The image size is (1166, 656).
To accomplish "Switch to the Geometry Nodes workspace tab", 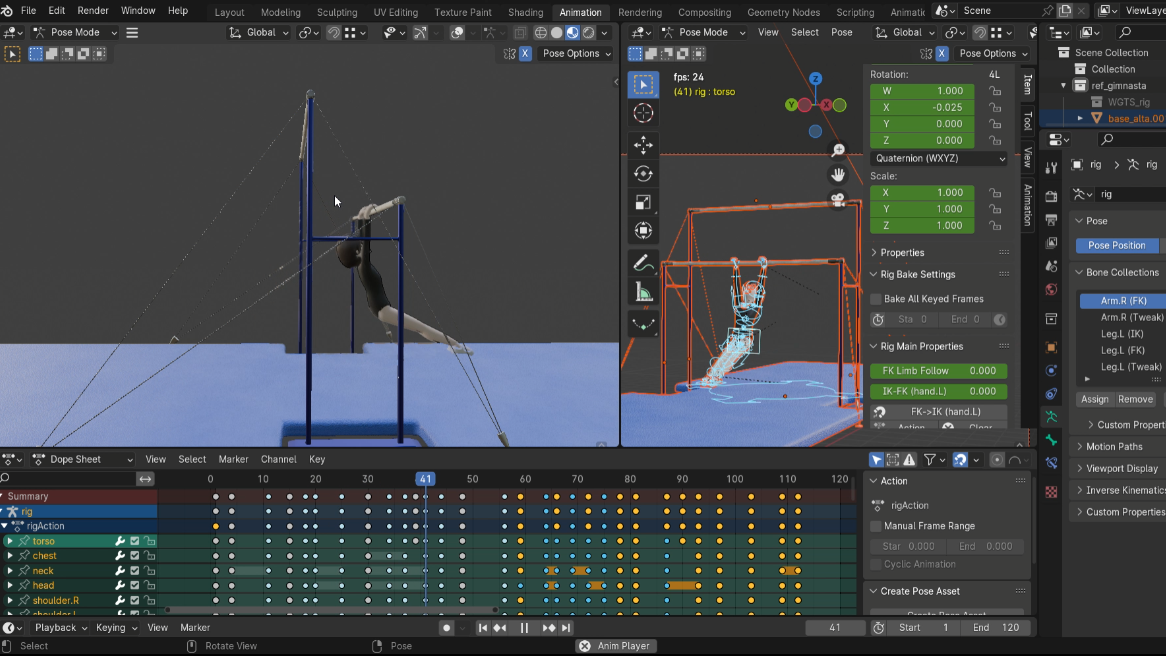I will (x=783, y=12).
